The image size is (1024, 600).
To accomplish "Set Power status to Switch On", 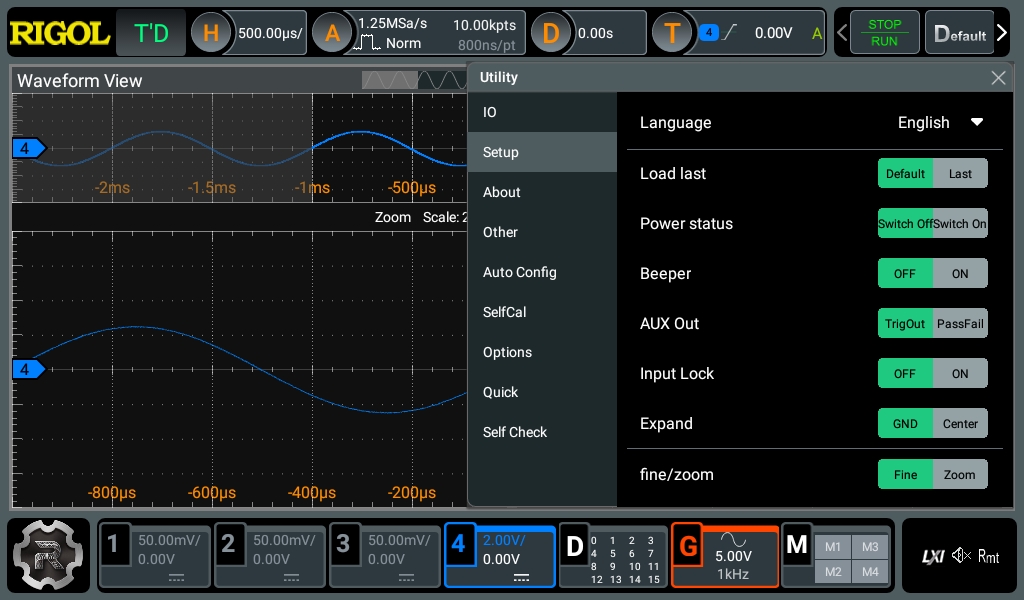I will click(960, 223).
